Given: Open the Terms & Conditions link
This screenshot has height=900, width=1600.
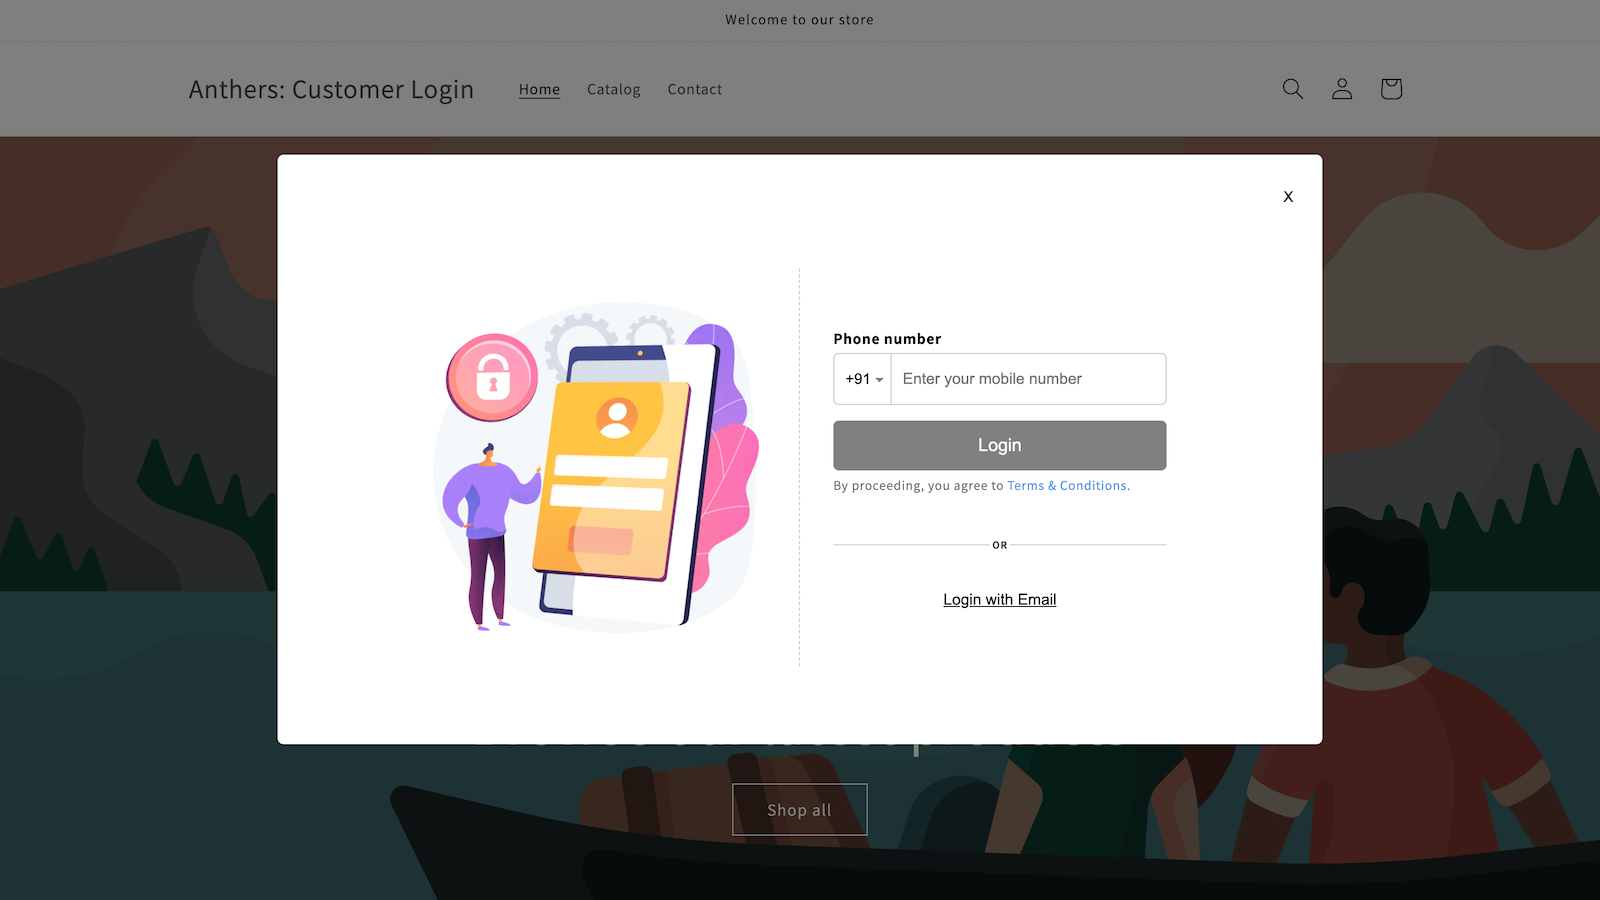Looking at the screenshot, I should click(1067, 486).
